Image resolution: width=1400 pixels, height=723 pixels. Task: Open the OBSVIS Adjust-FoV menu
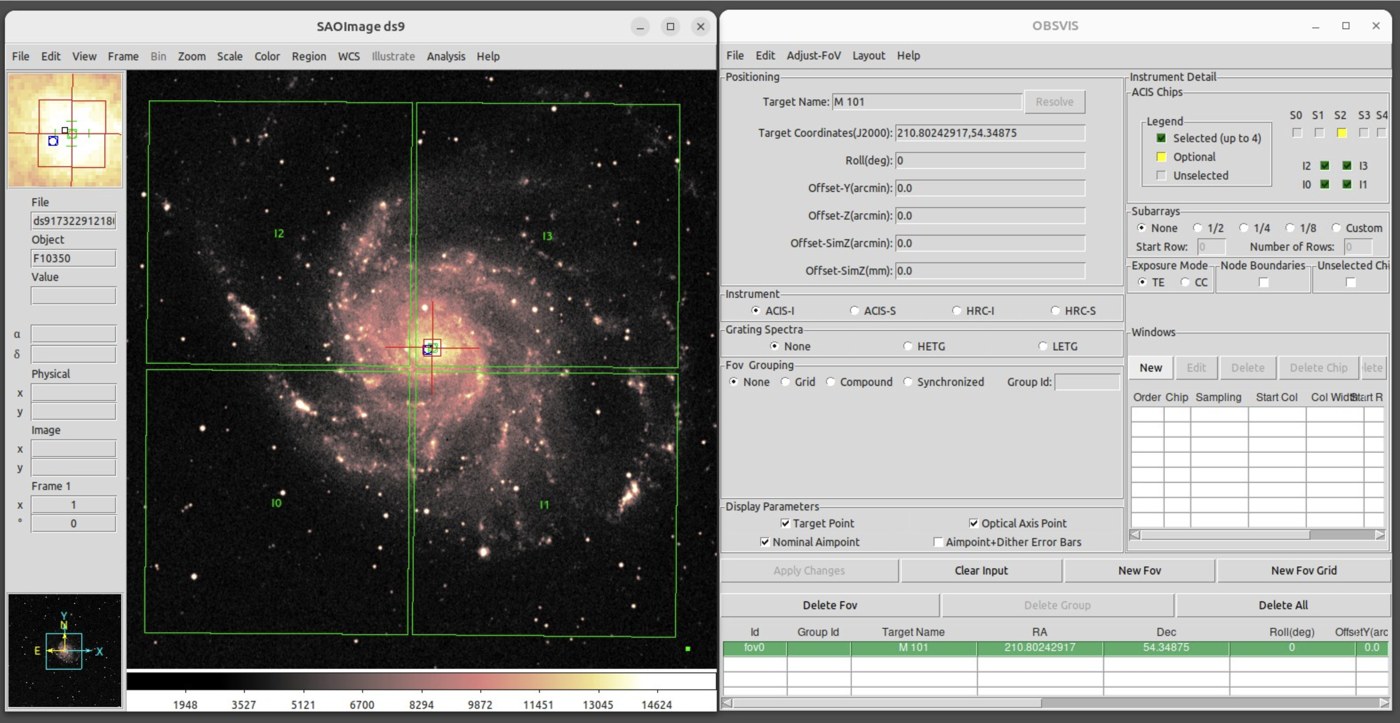[x=813, y=55]
